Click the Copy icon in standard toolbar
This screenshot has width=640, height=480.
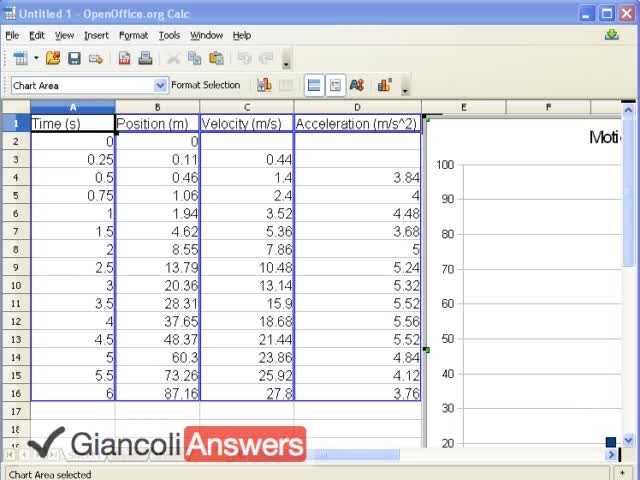[x=195, y=58]
